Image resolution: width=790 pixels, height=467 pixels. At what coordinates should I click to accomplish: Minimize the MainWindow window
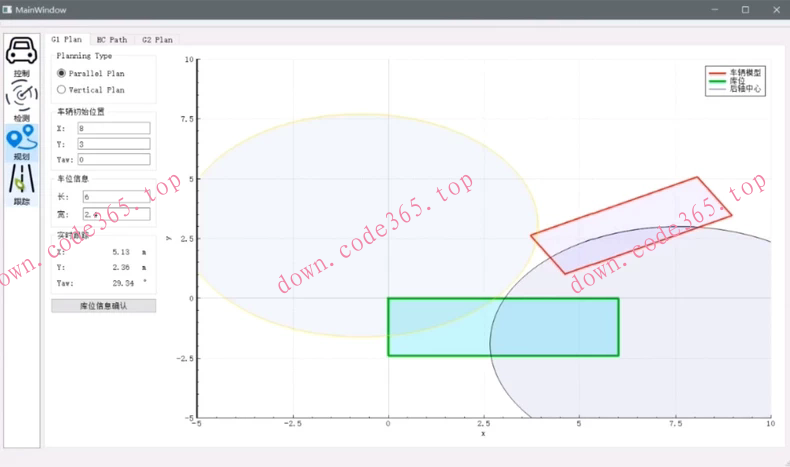[714, 10]
